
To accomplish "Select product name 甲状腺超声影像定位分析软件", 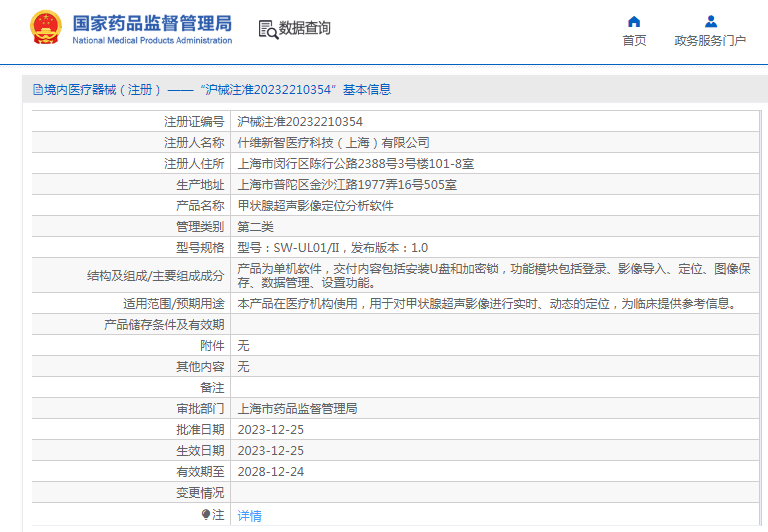I will tap(315, 206).
